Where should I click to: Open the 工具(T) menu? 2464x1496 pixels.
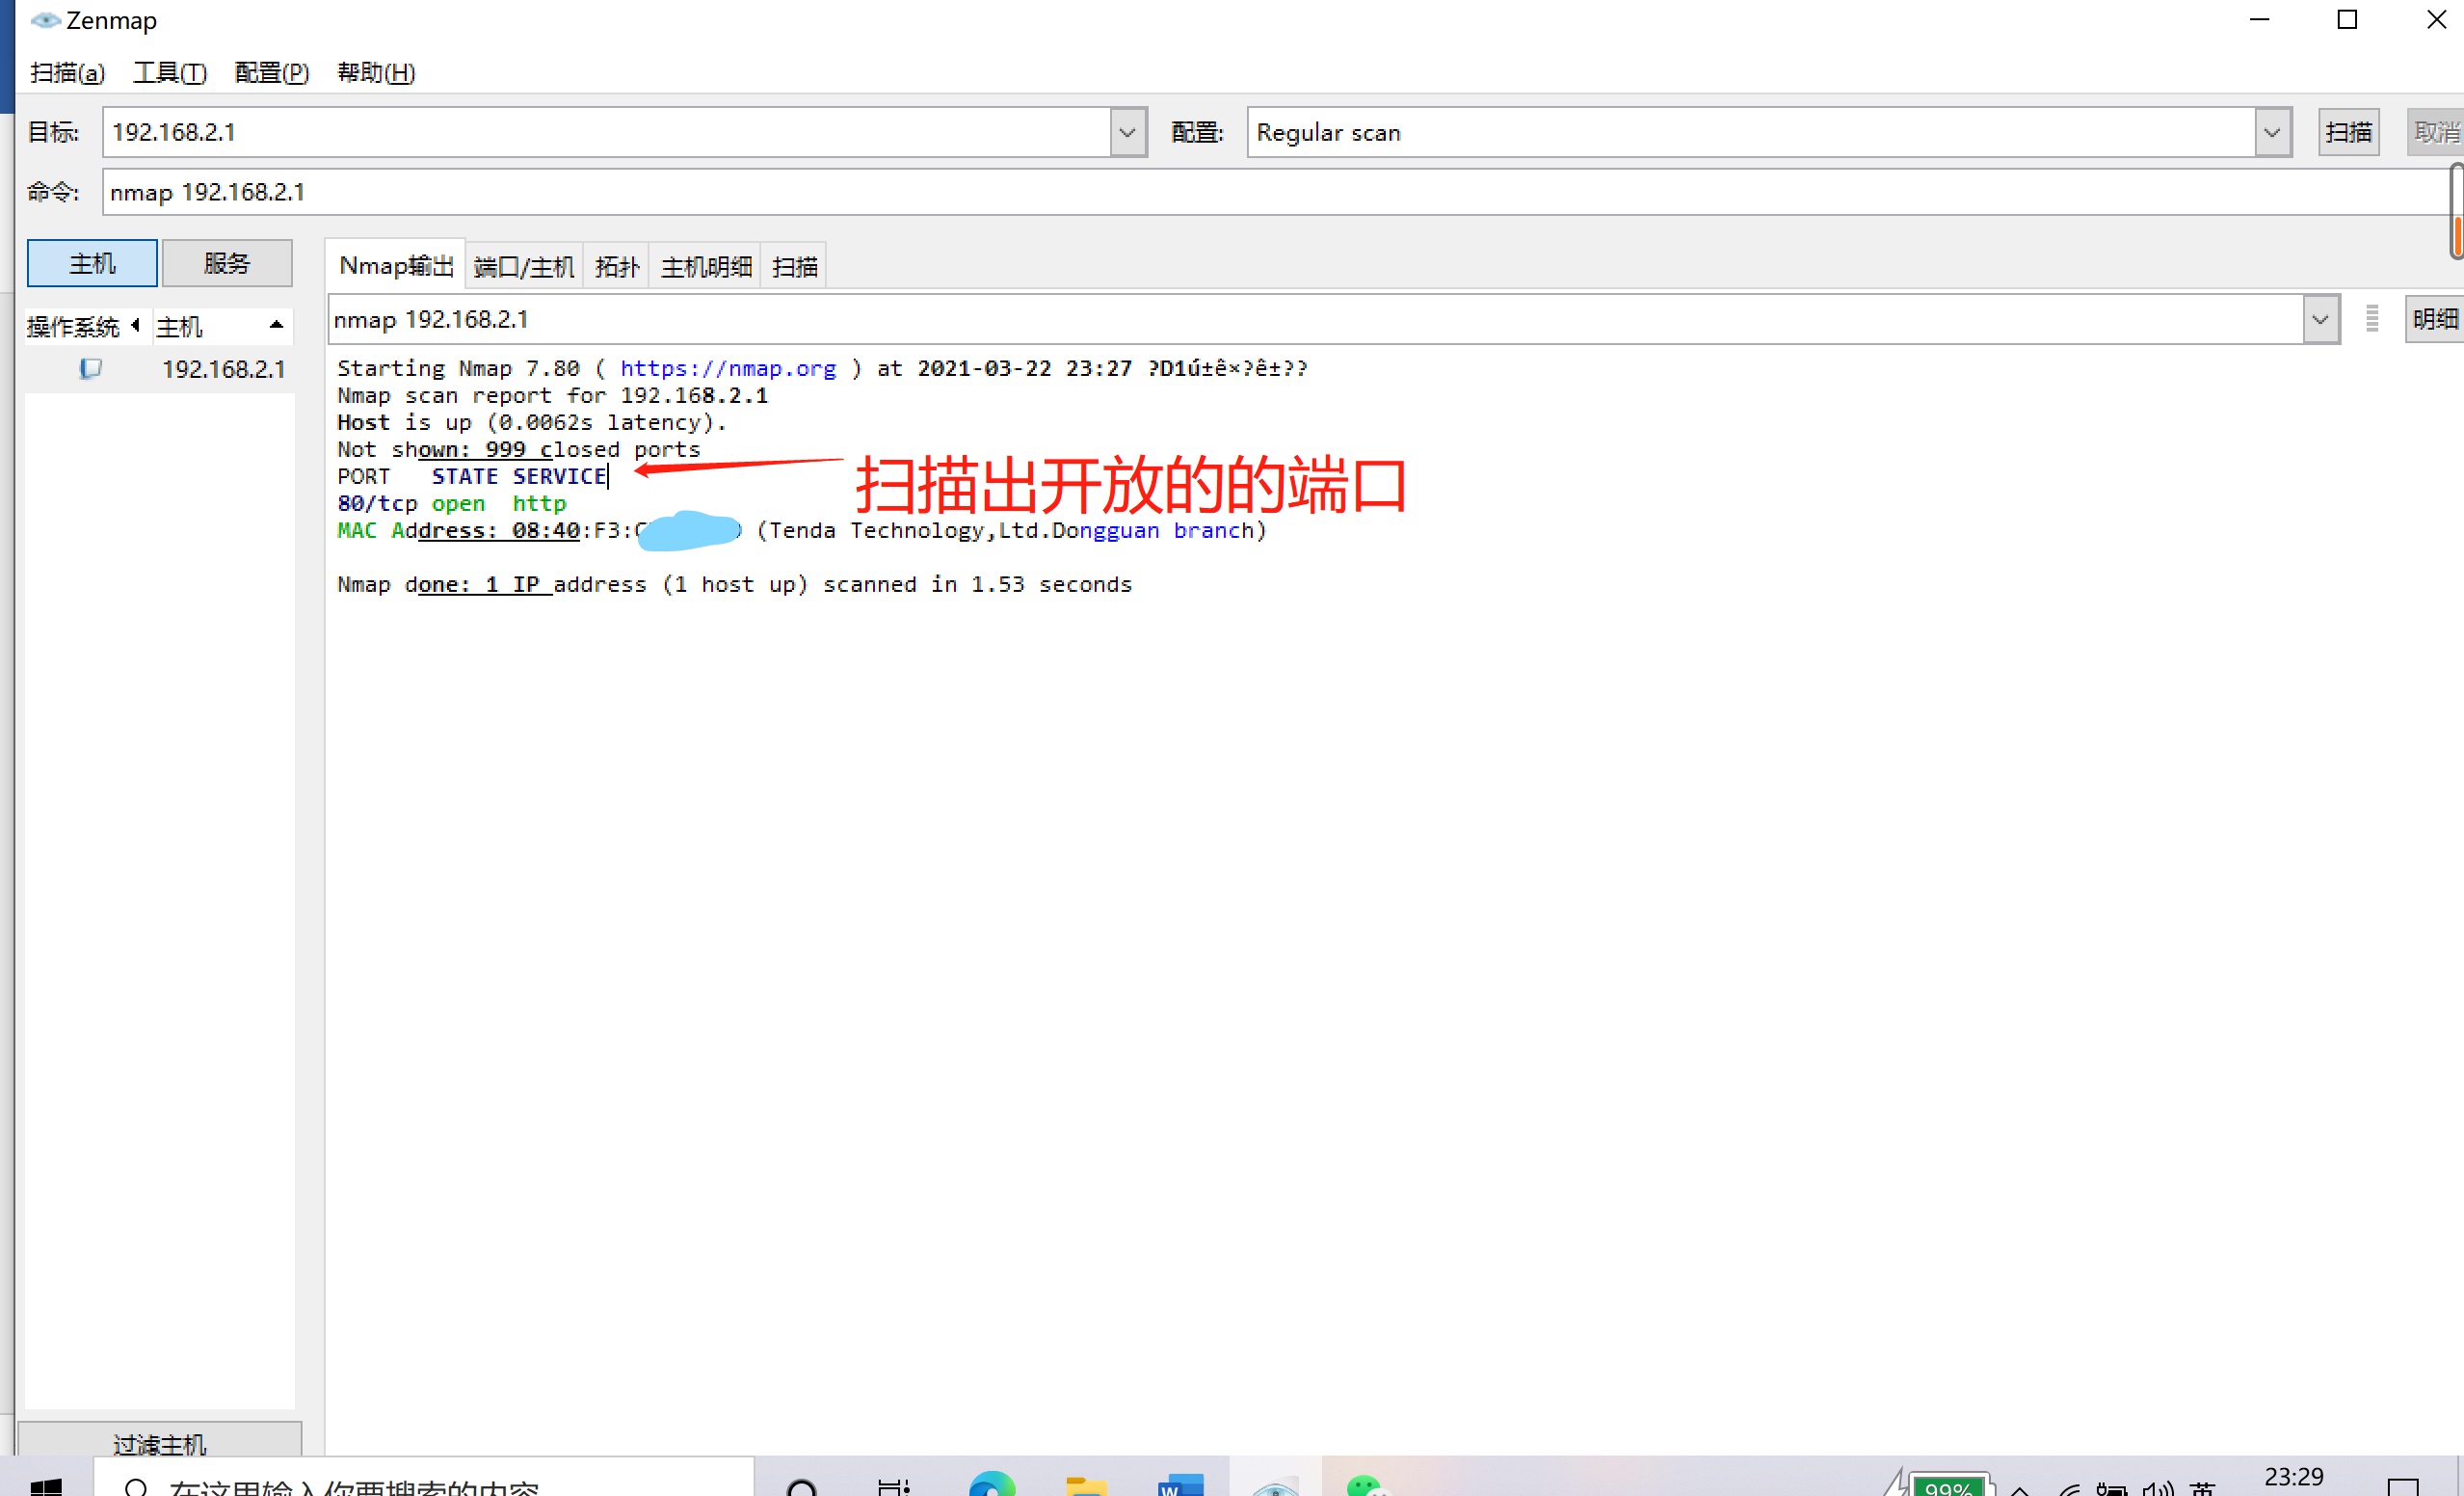[170, 72]
